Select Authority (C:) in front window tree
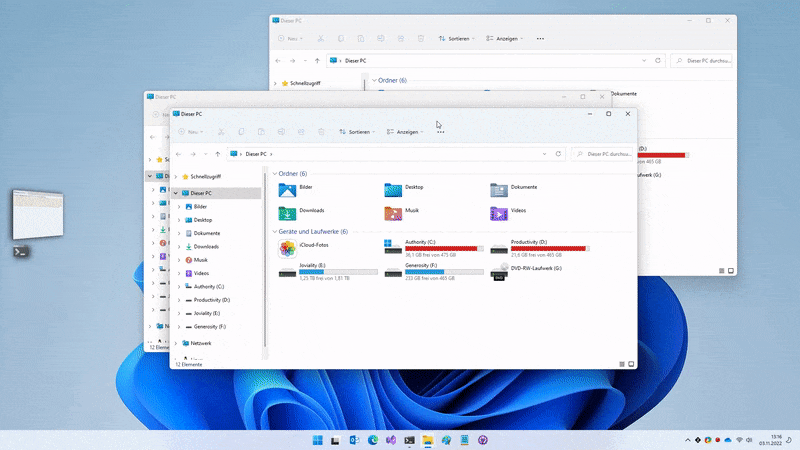 pos(209,287)
